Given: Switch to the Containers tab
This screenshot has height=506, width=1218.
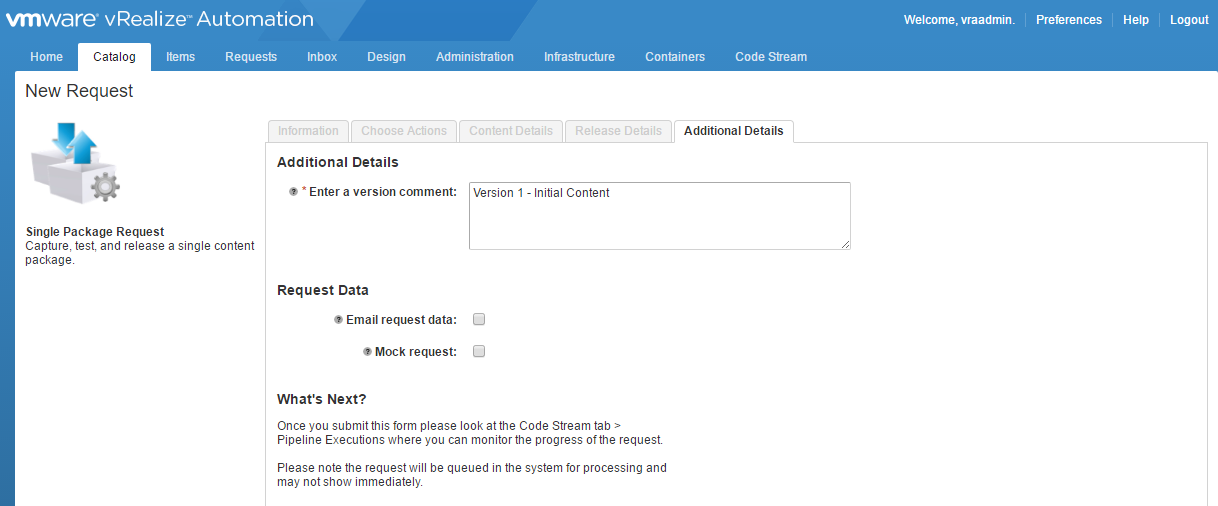Looking at the screenshot, I should pyautogui.click(x=674, y=57).
